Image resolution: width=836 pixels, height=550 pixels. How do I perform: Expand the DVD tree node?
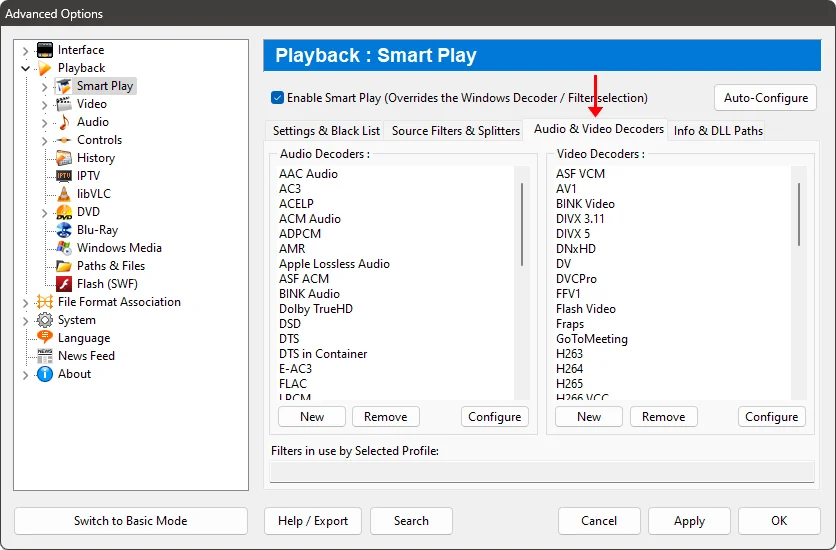click(x=45, y=213)
